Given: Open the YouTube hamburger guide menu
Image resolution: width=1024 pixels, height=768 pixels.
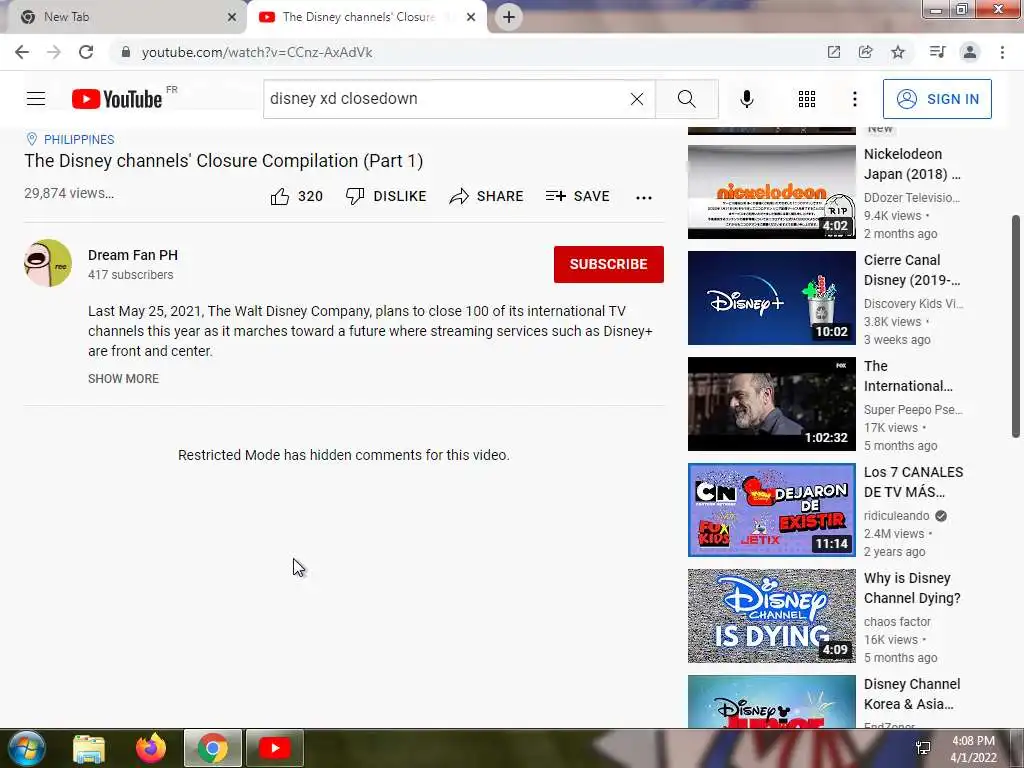Looking at the screenshot, I should coord(36,99).
